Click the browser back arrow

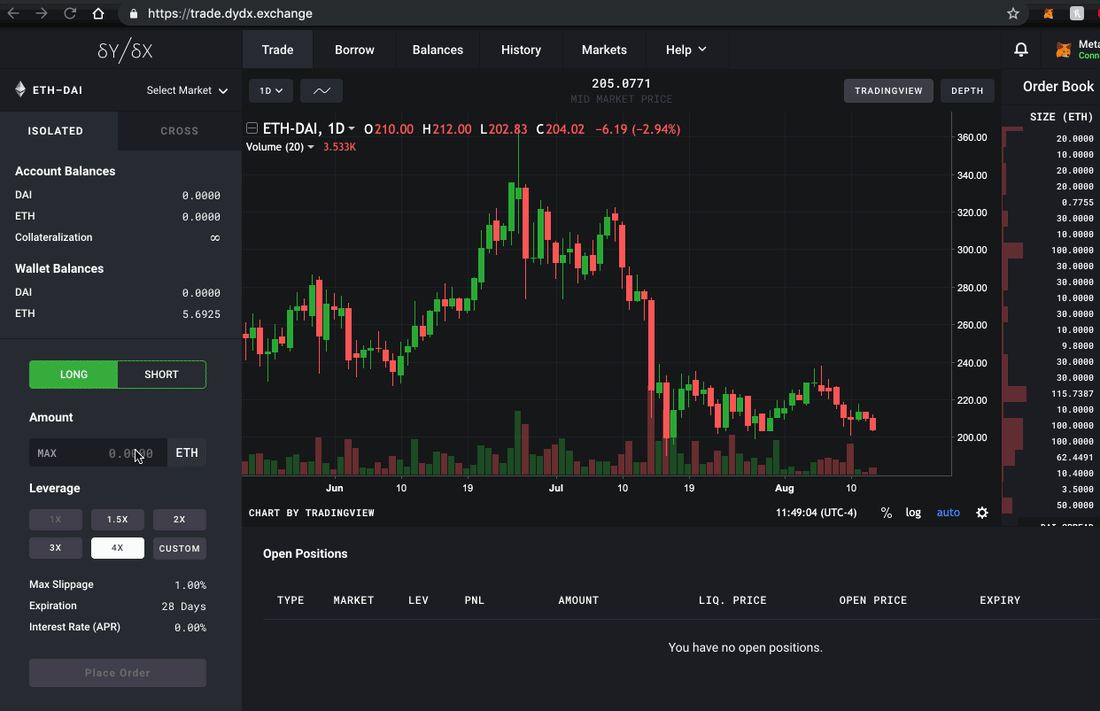pyautogui.click(x=13, y=13)
